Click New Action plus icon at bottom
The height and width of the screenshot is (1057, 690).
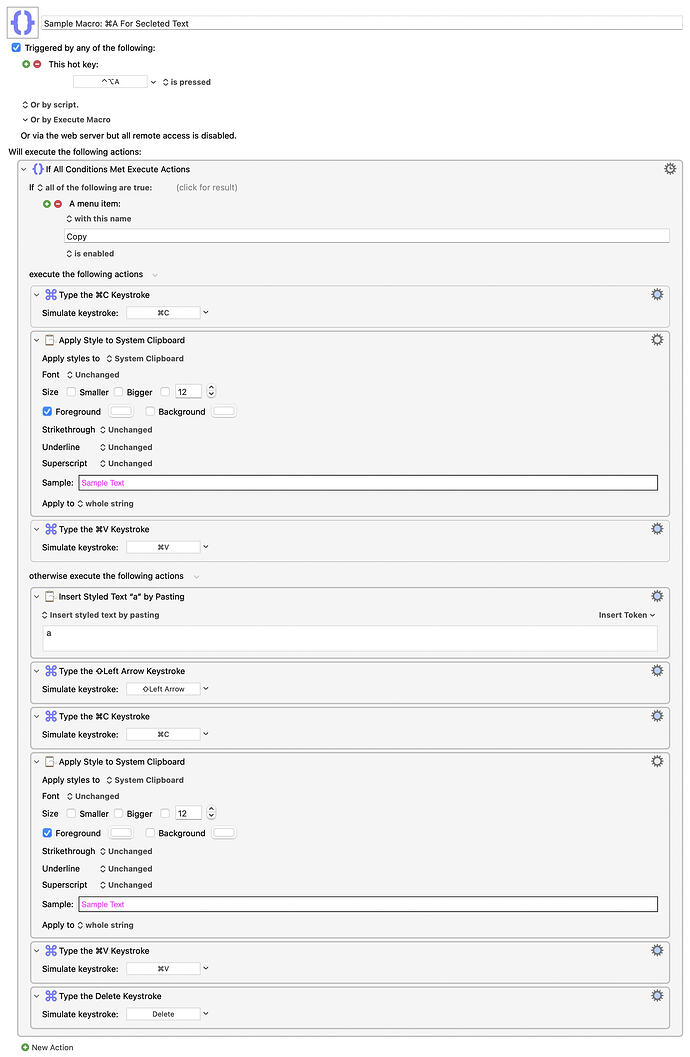[25, 1048]
